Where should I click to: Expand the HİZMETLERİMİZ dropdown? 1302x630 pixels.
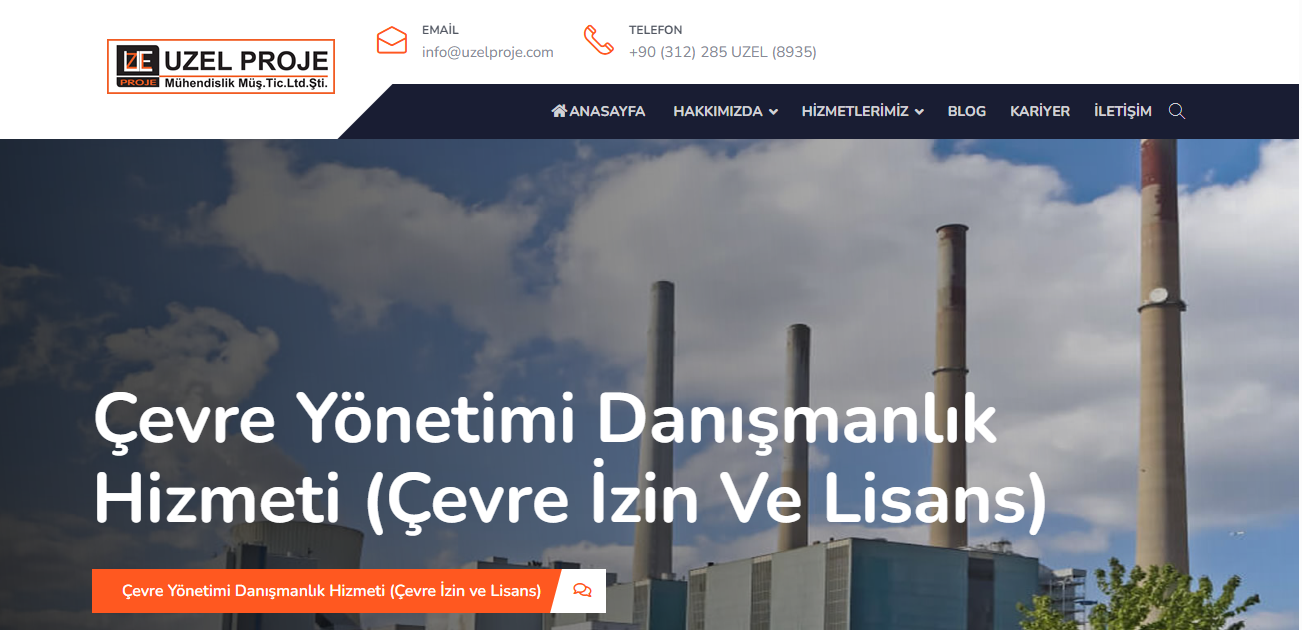[x=855, y=111]
